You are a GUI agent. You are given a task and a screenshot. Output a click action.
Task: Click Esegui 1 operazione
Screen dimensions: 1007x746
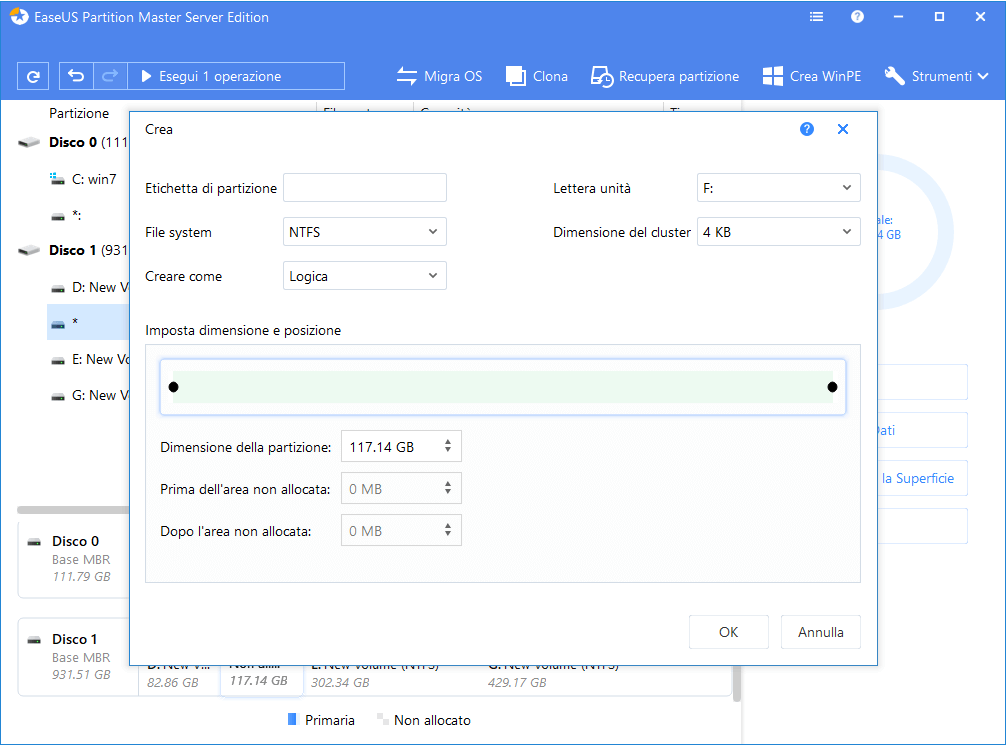point(211,76)
